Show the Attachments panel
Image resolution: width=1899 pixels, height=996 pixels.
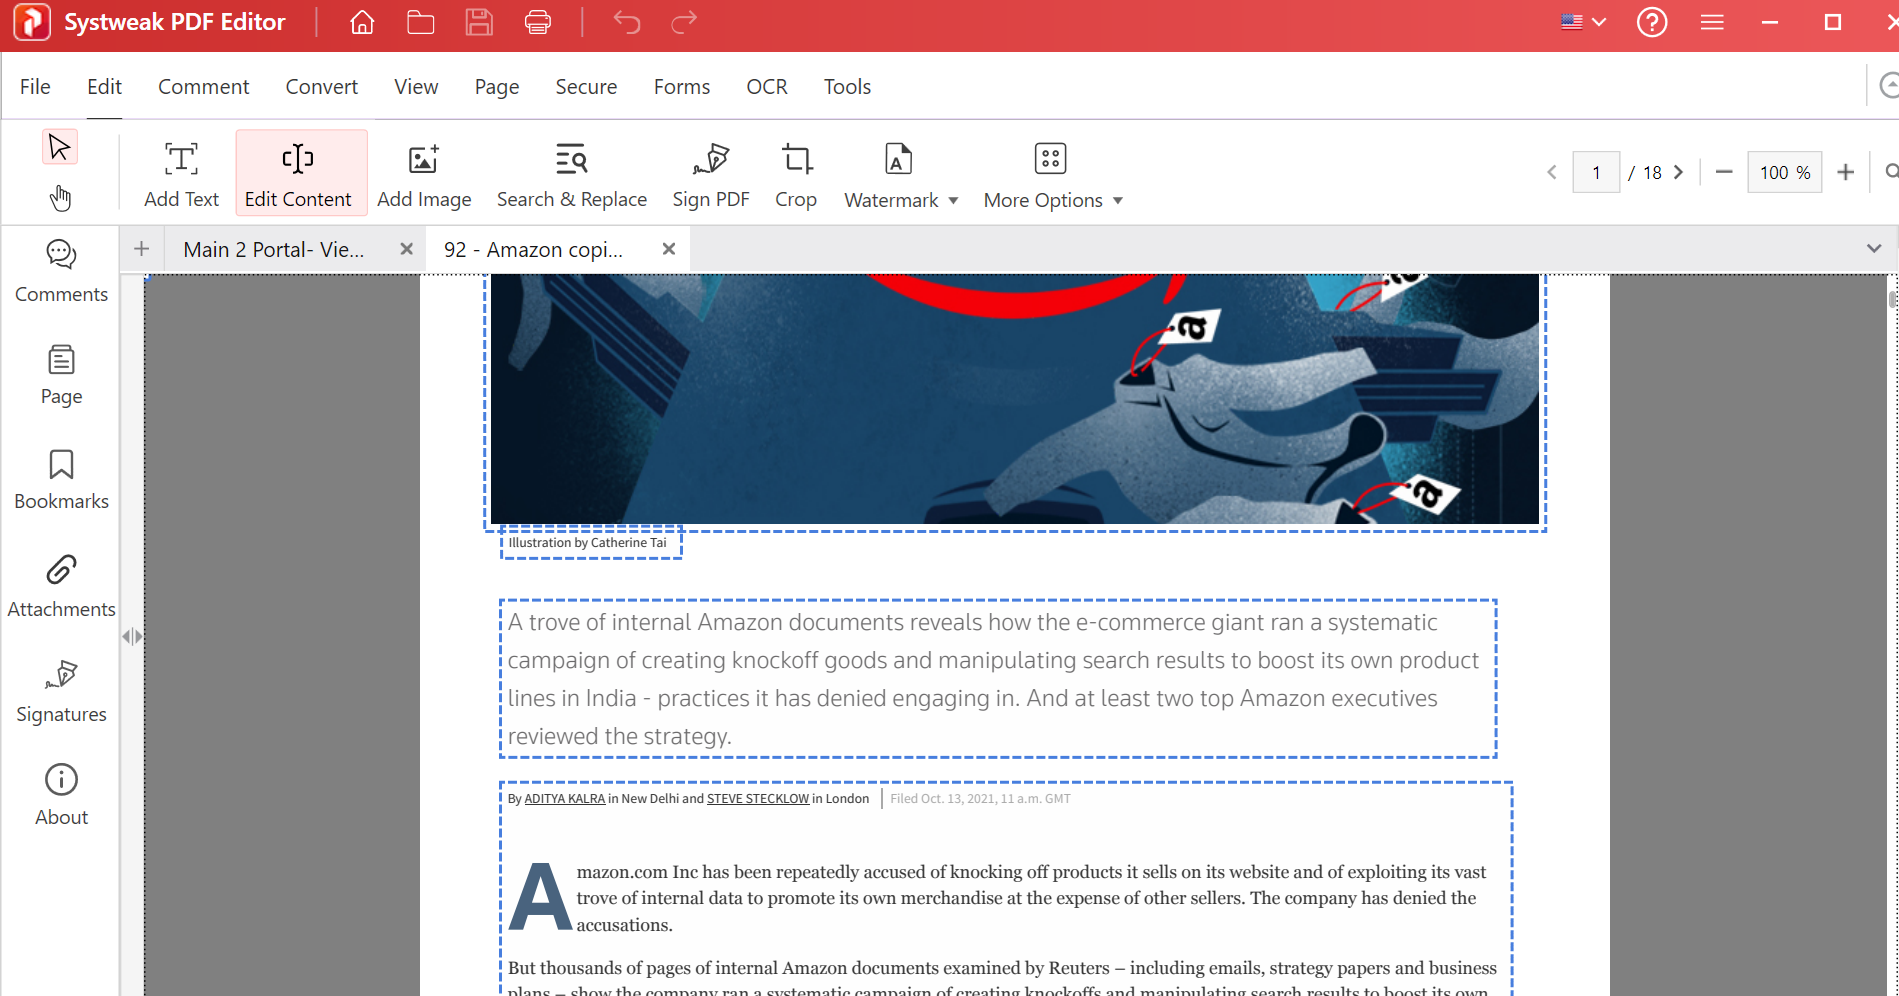(x=61, y=586)
